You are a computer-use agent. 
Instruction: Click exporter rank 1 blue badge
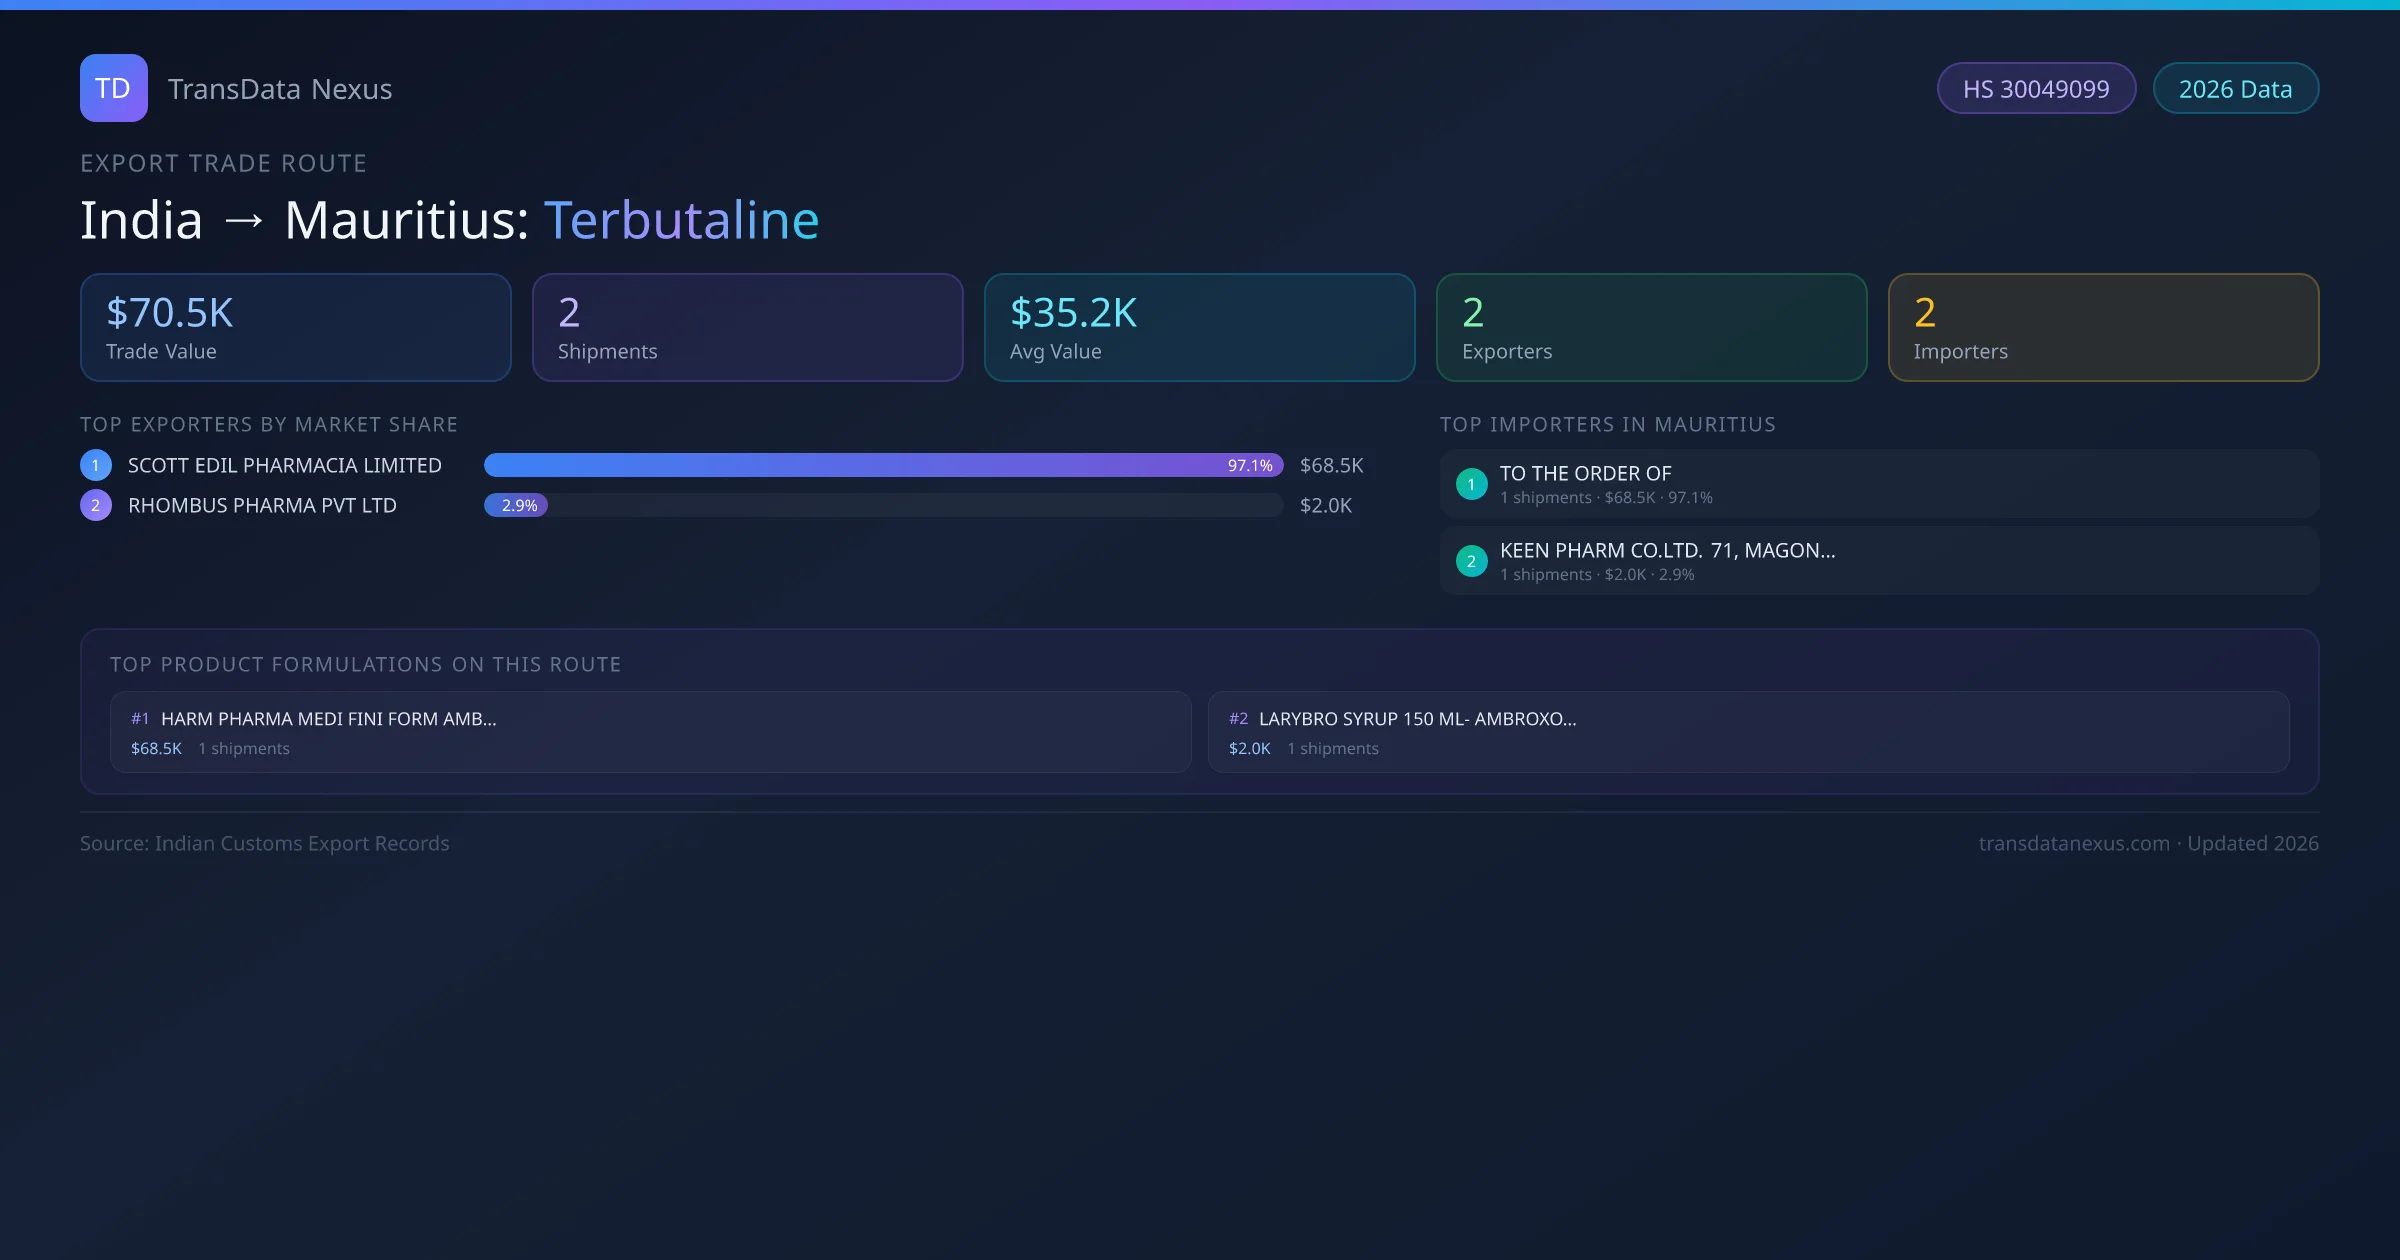click(96, 465)
